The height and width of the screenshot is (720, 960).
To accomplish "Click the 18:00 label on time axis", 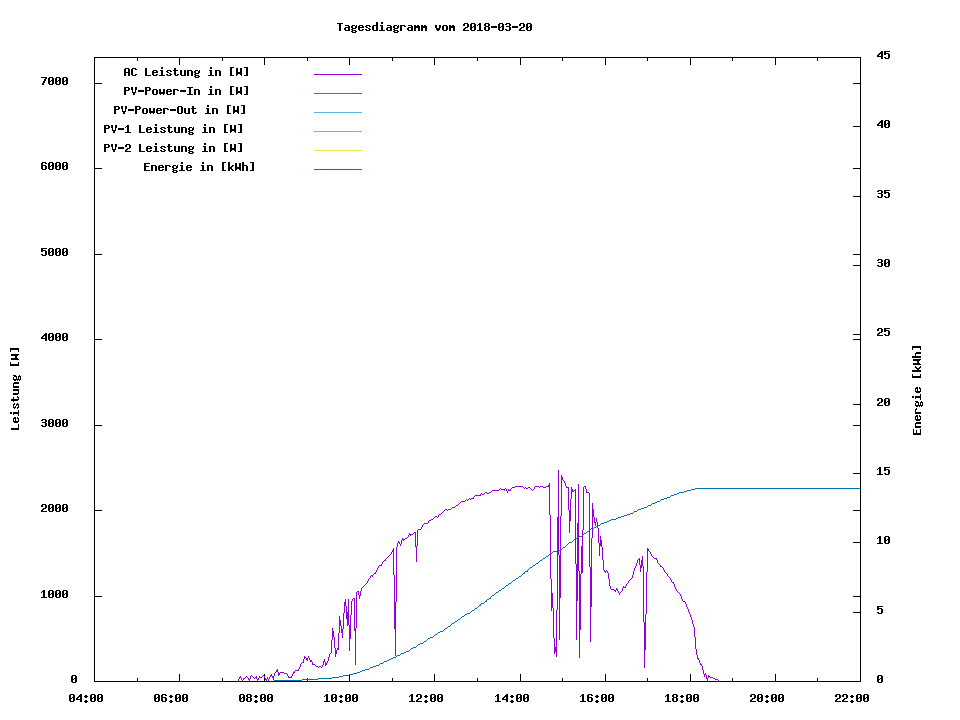I will pyautogui.click(x=683, y=698).
